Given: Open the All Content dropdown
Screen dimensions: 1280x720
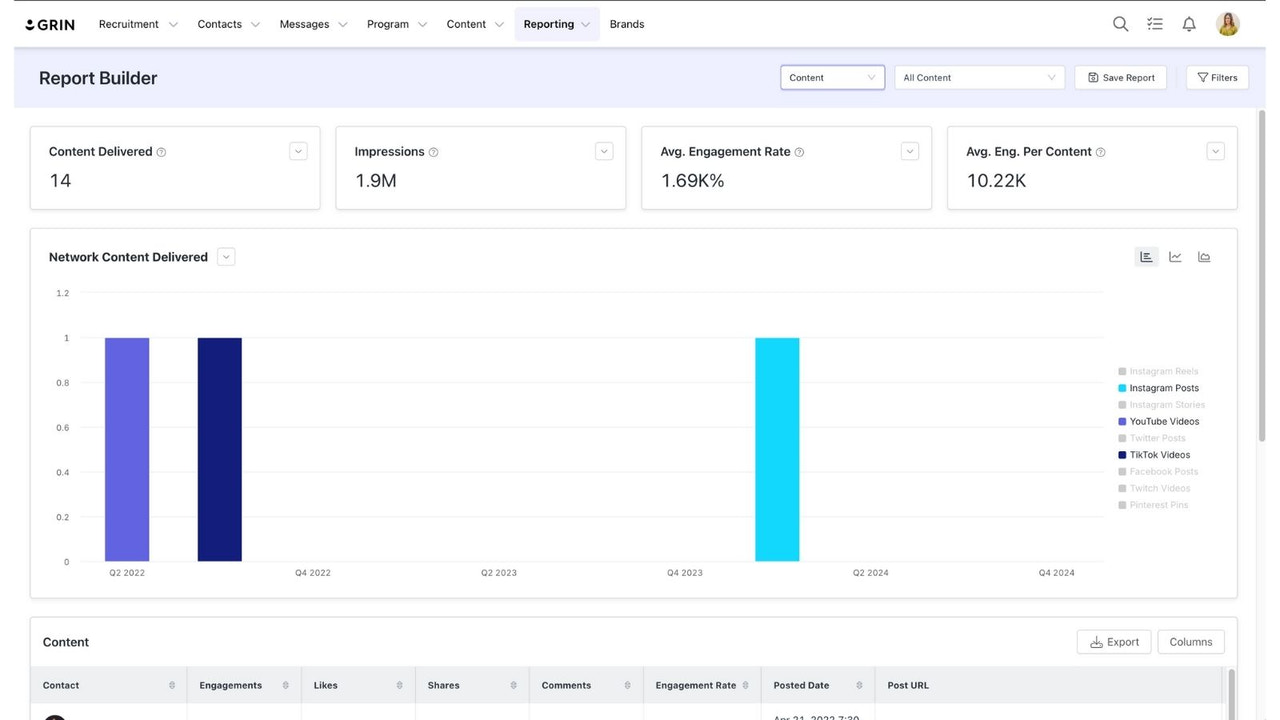Looking at the screenshot, I should pos(978,77).
